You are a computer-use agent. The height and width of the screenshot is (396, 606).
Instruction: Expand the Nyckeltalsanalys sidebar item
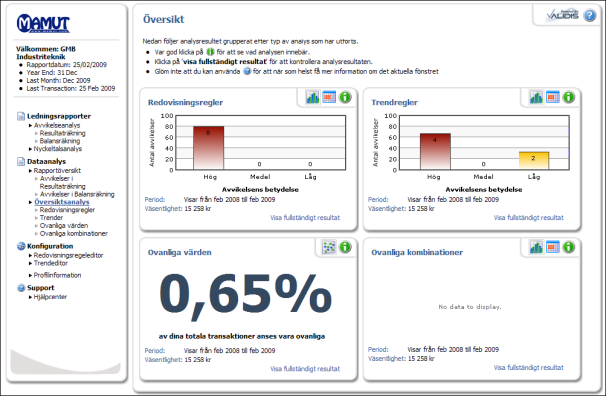58,149
